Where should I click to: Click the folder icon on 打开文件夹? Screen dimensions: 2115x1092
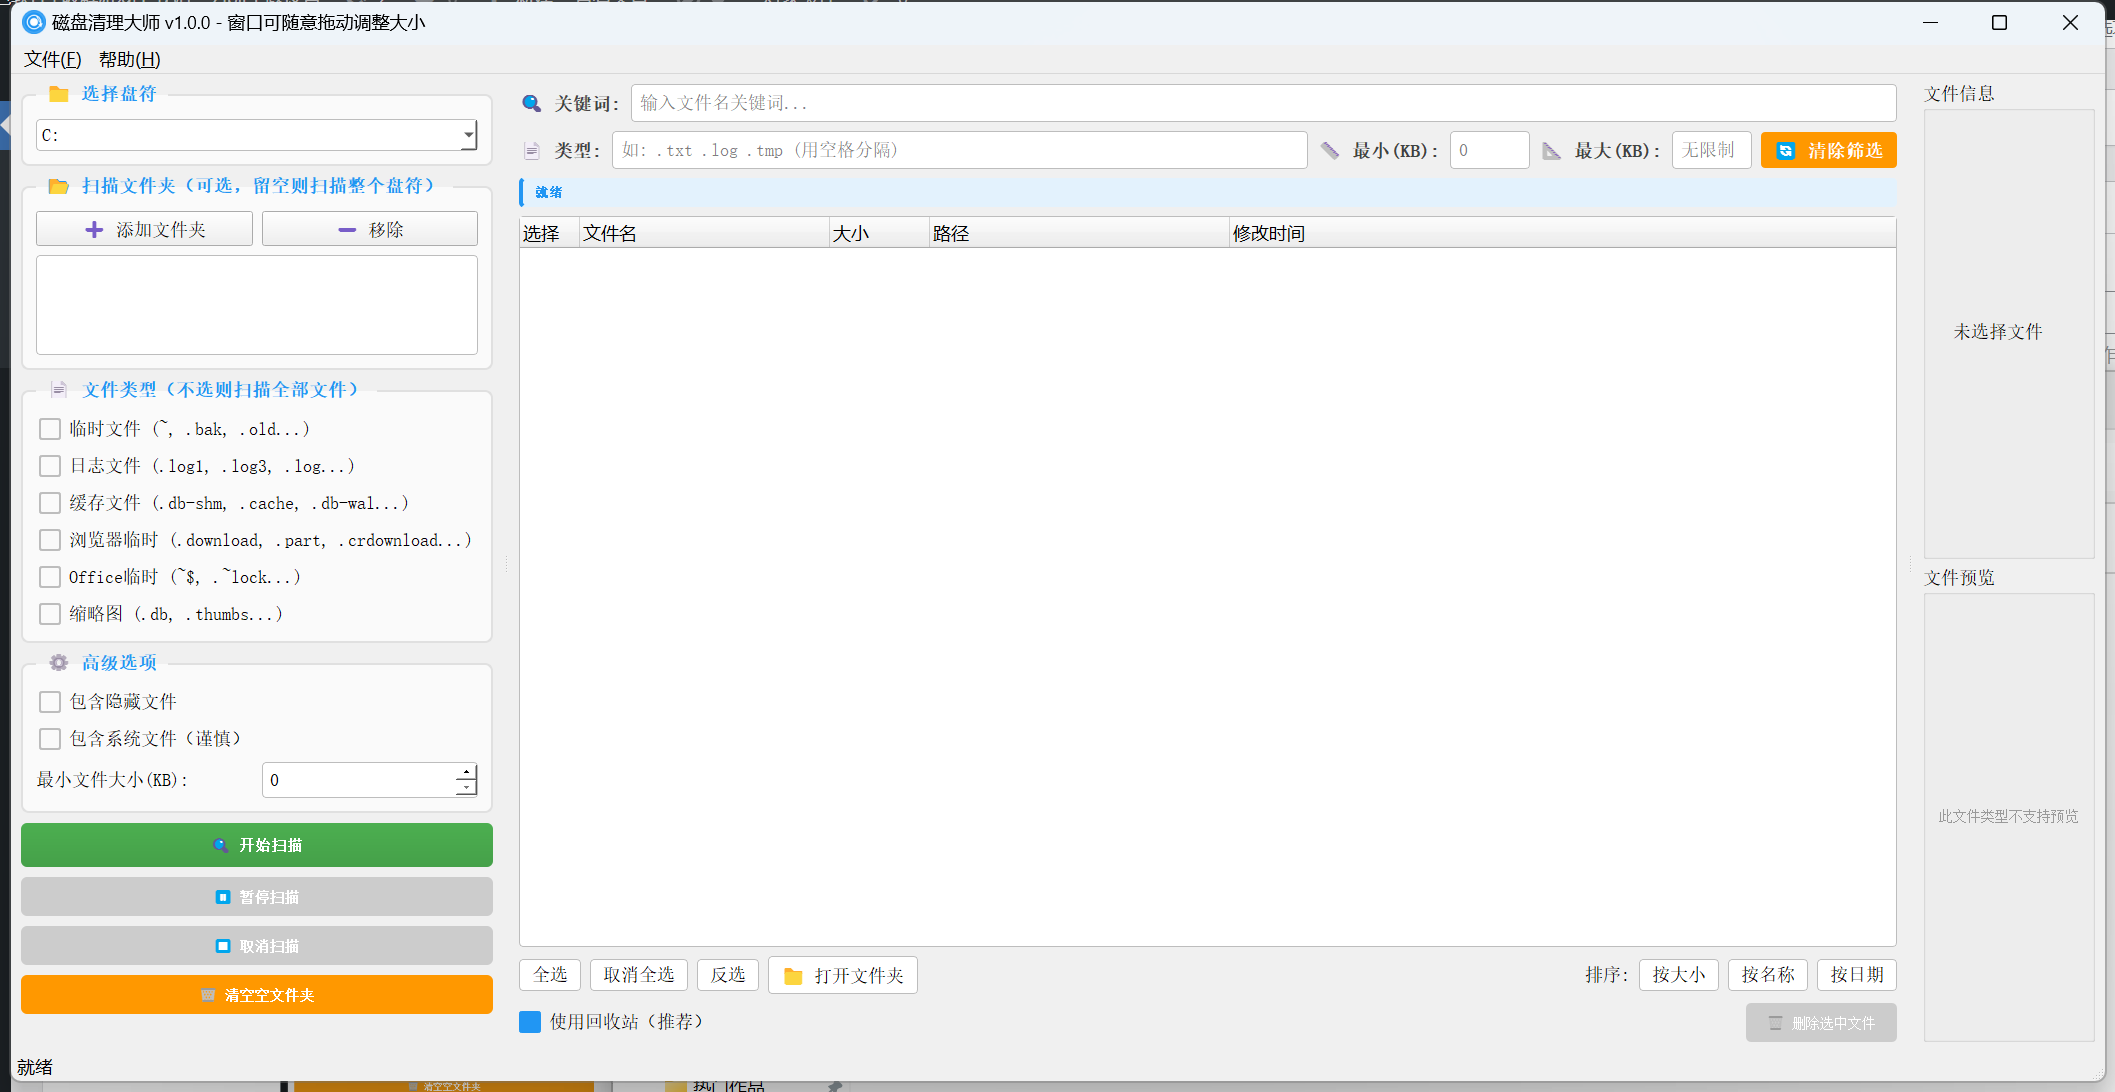click(793, 976)
